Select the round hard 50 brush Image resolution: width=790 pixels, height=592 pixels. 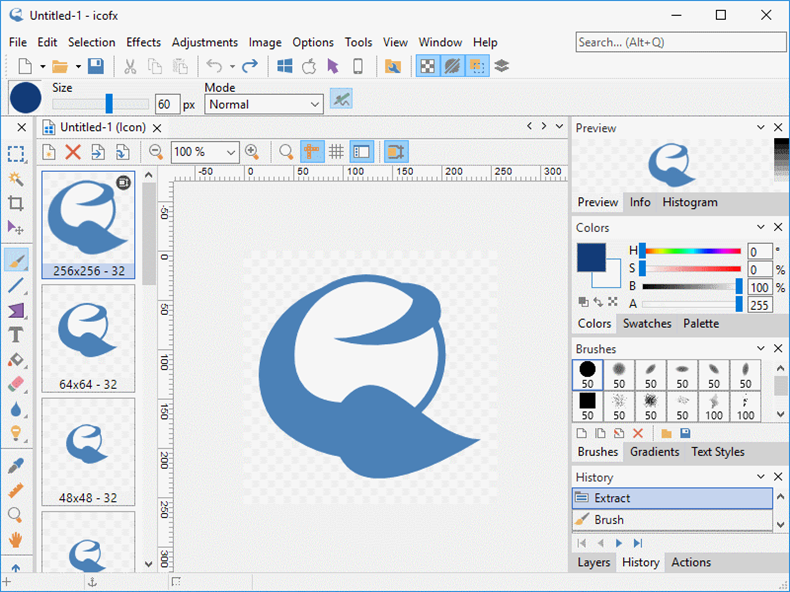tap(587, 375)
